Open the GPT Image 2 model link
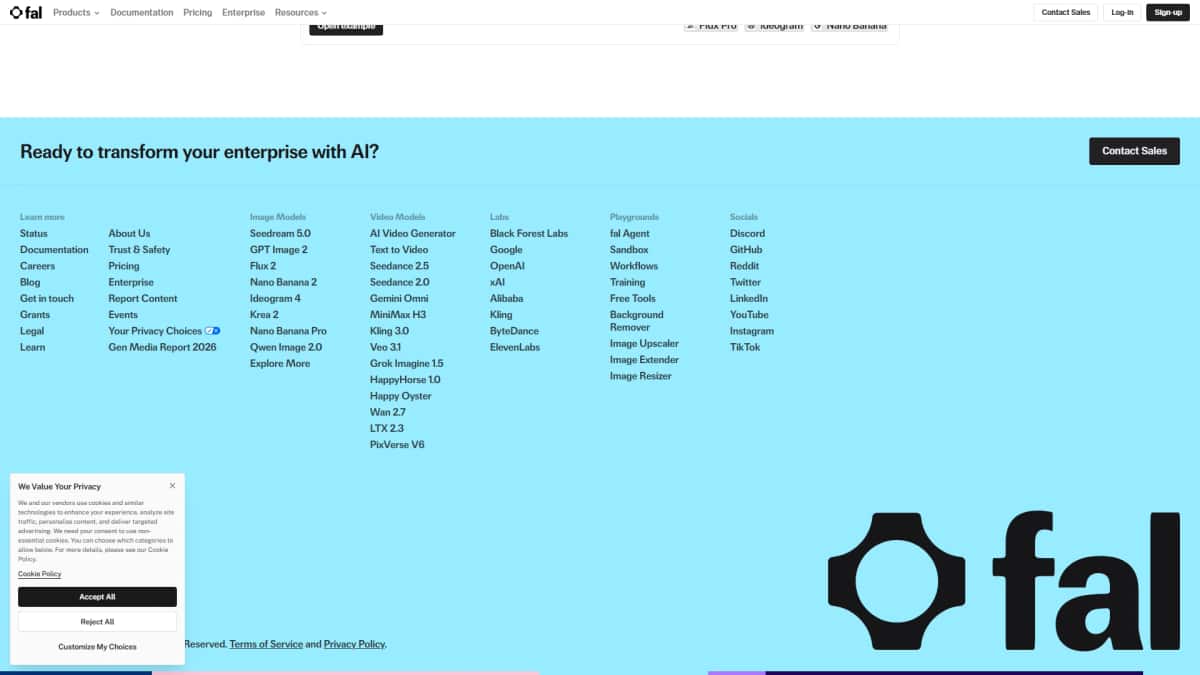Screen dimensions: 1200x675 tap(279, 250)
